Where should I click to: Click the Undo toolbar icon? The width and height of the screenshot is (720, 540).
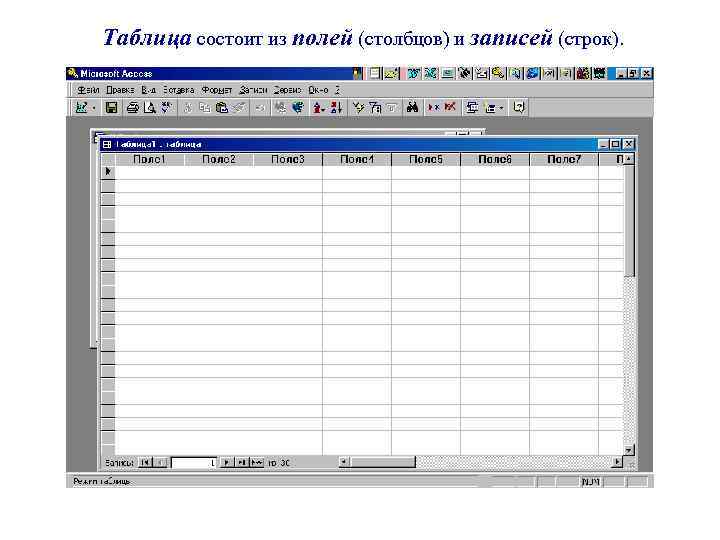tap(260, 108)
